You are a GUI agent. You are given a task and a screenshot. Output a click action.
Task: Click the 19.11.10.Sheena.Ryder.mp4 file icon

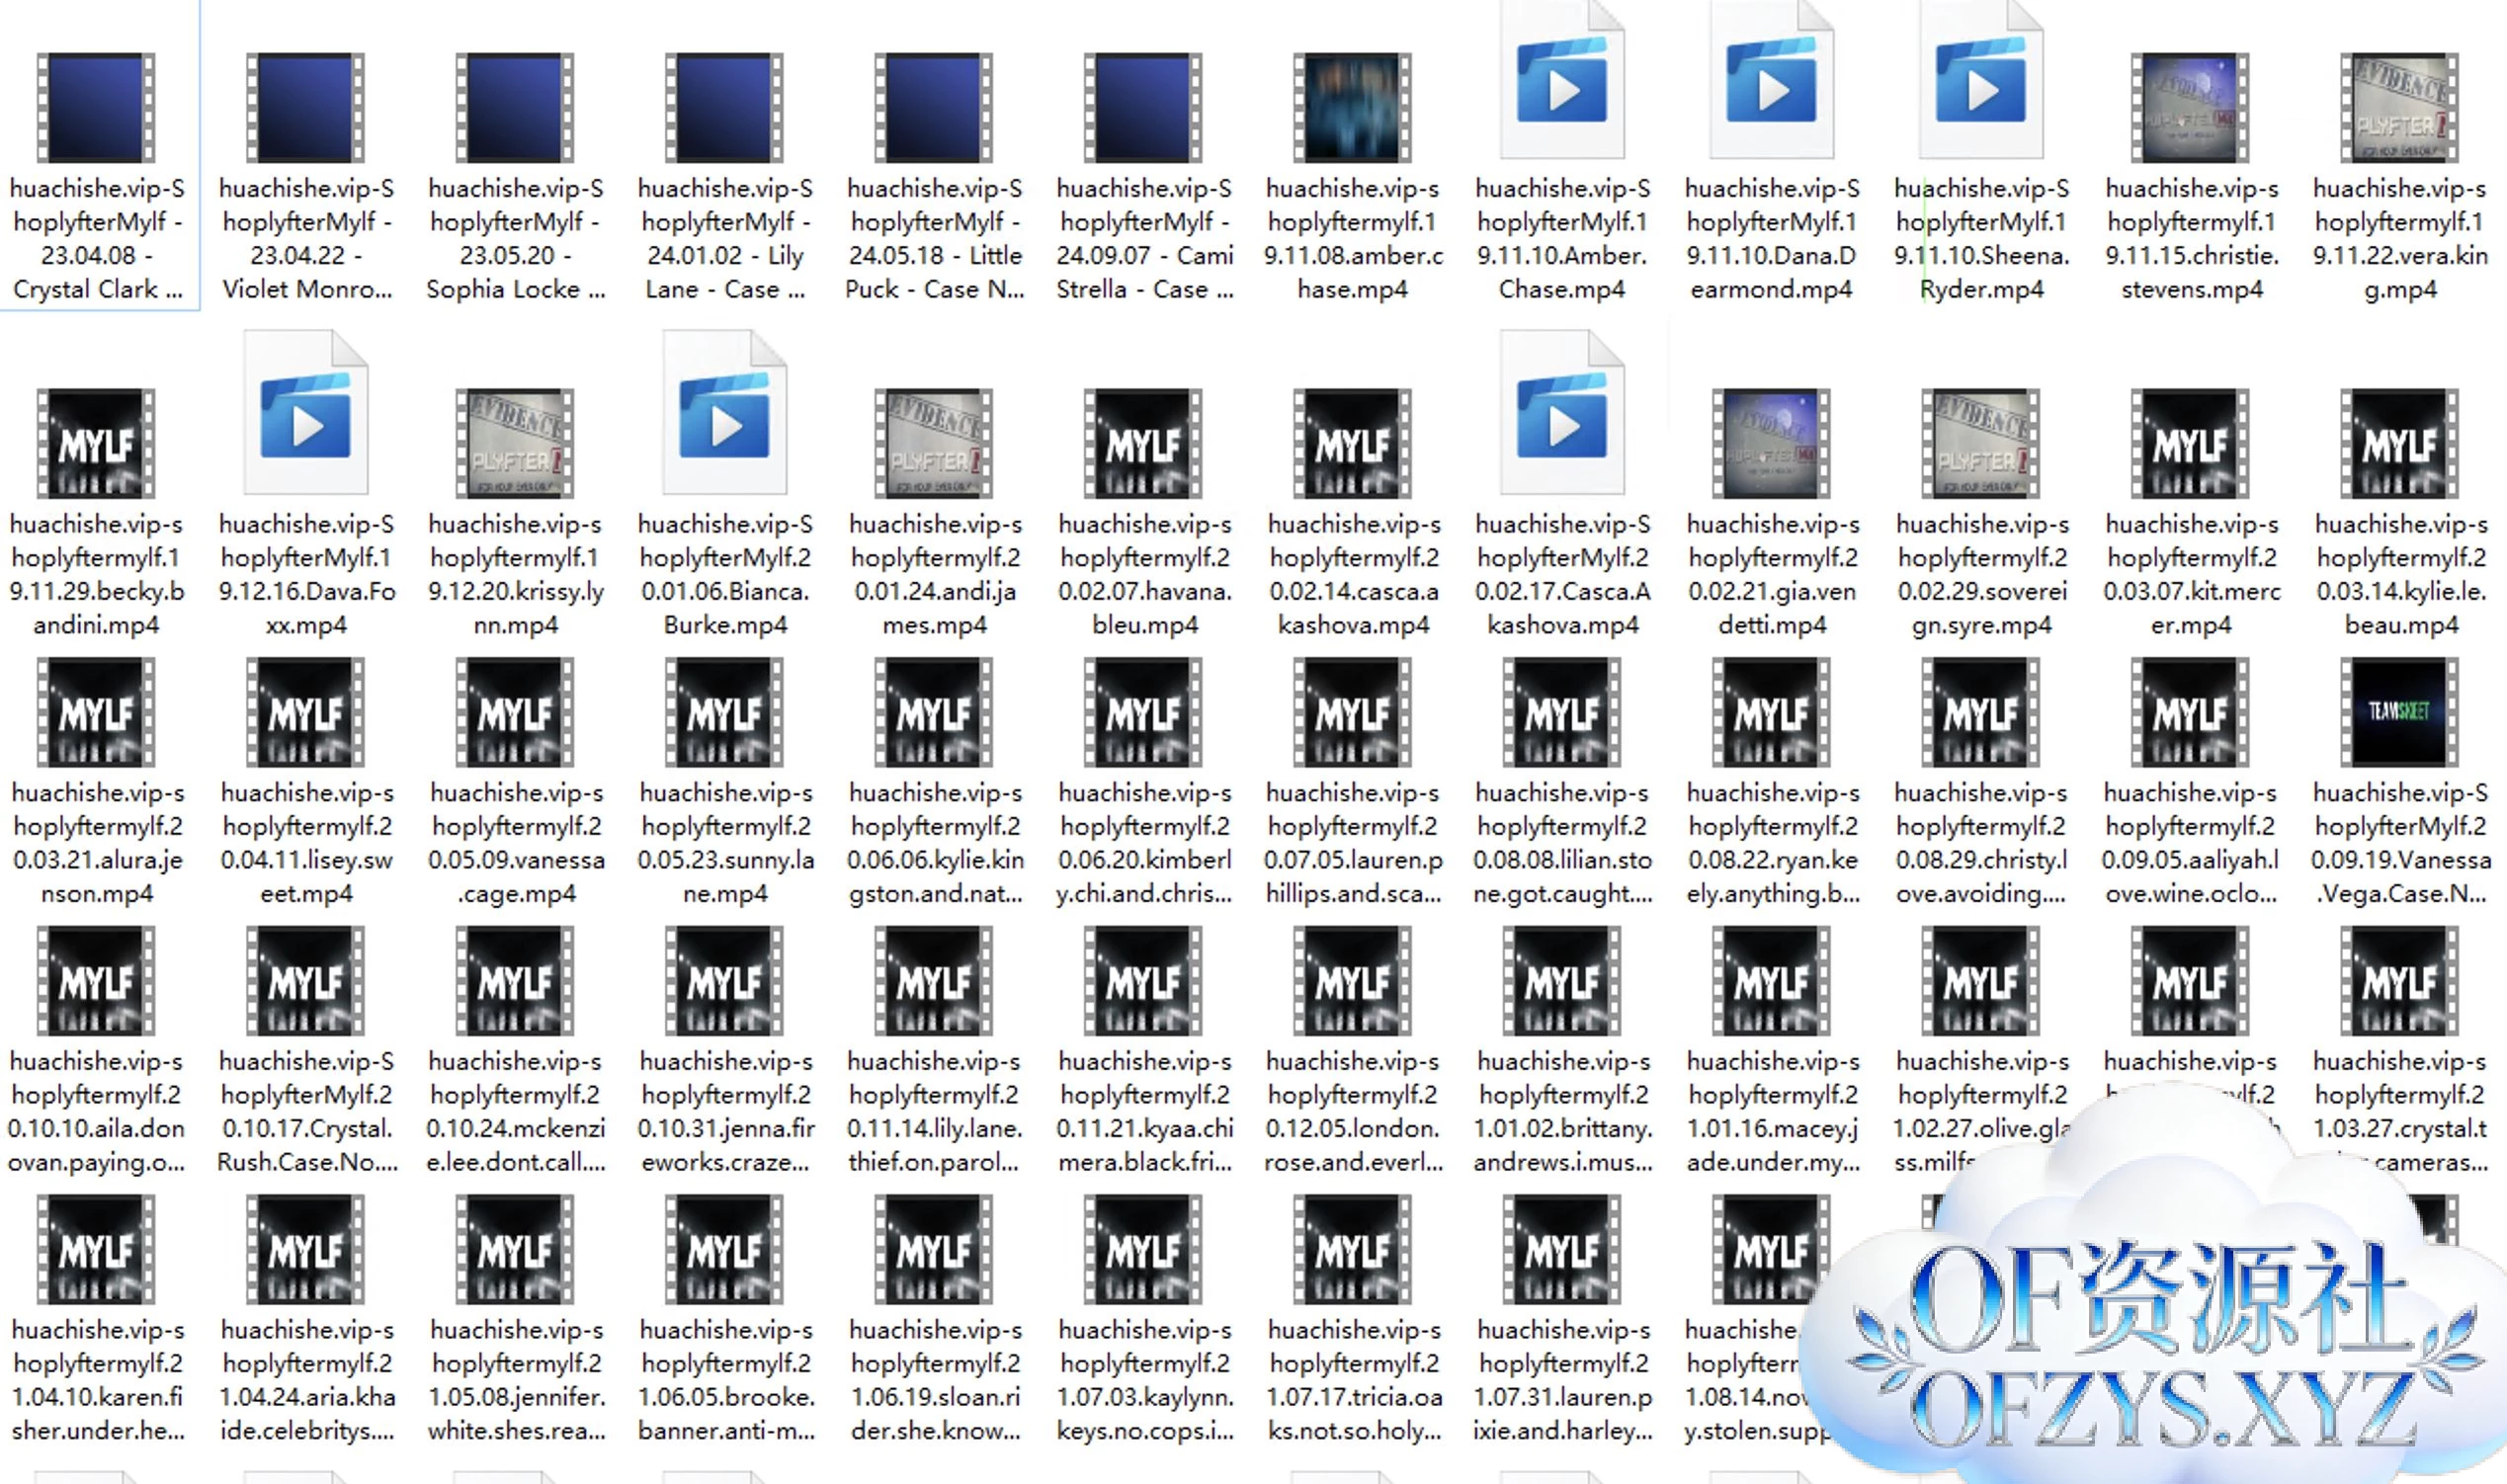coord(1980,85)
